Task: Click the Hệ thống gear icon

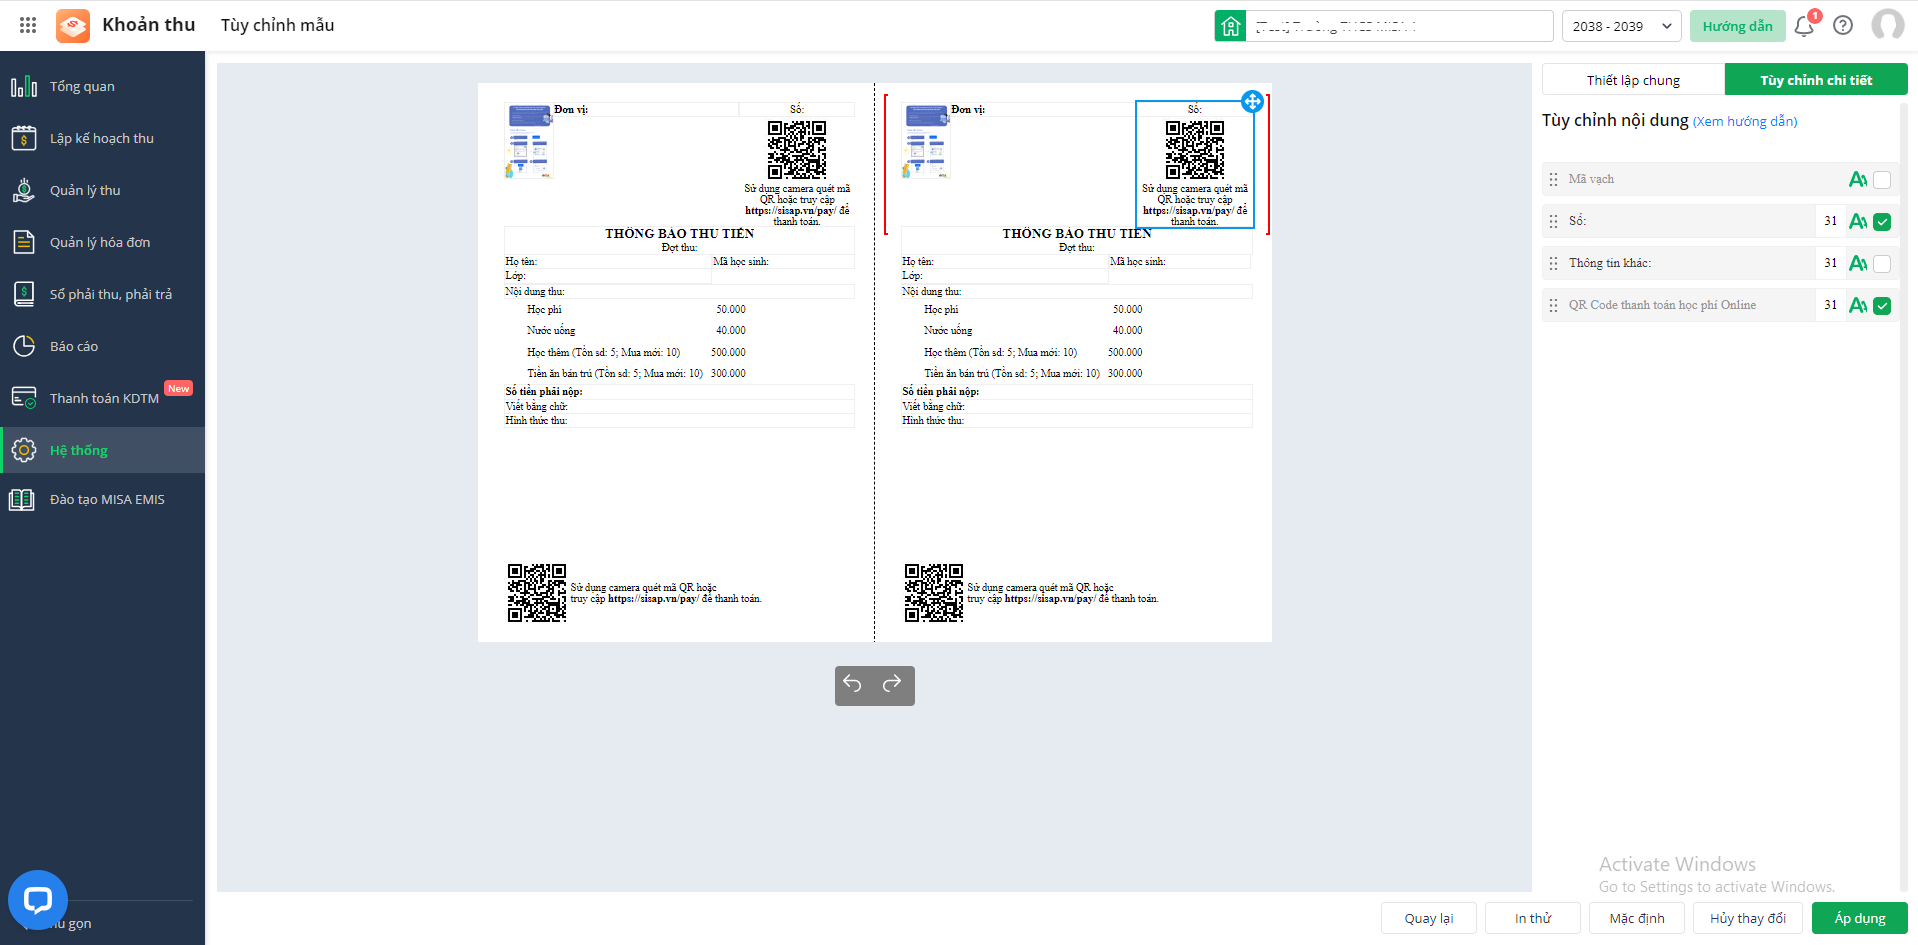Action: point(24,450)
